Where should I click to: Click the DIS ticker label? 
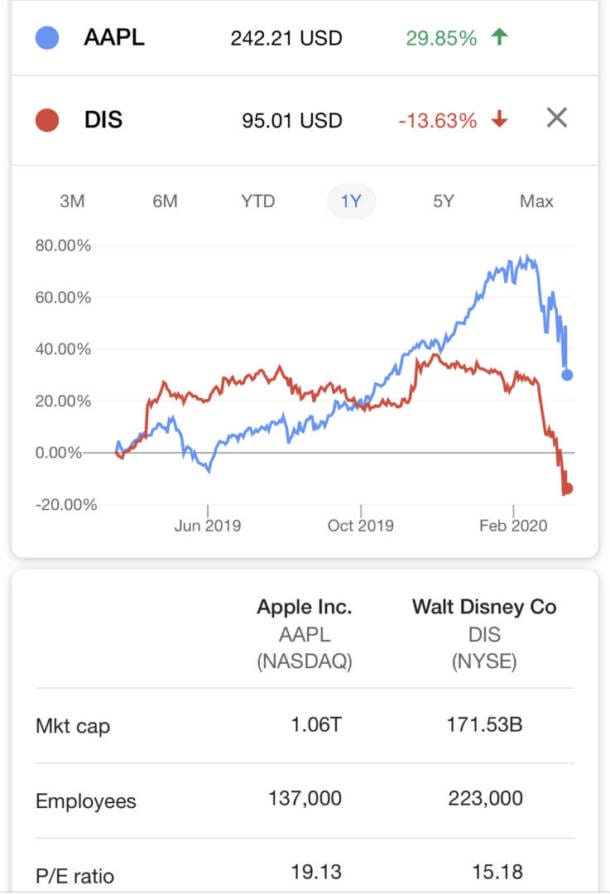coord(103,120)
